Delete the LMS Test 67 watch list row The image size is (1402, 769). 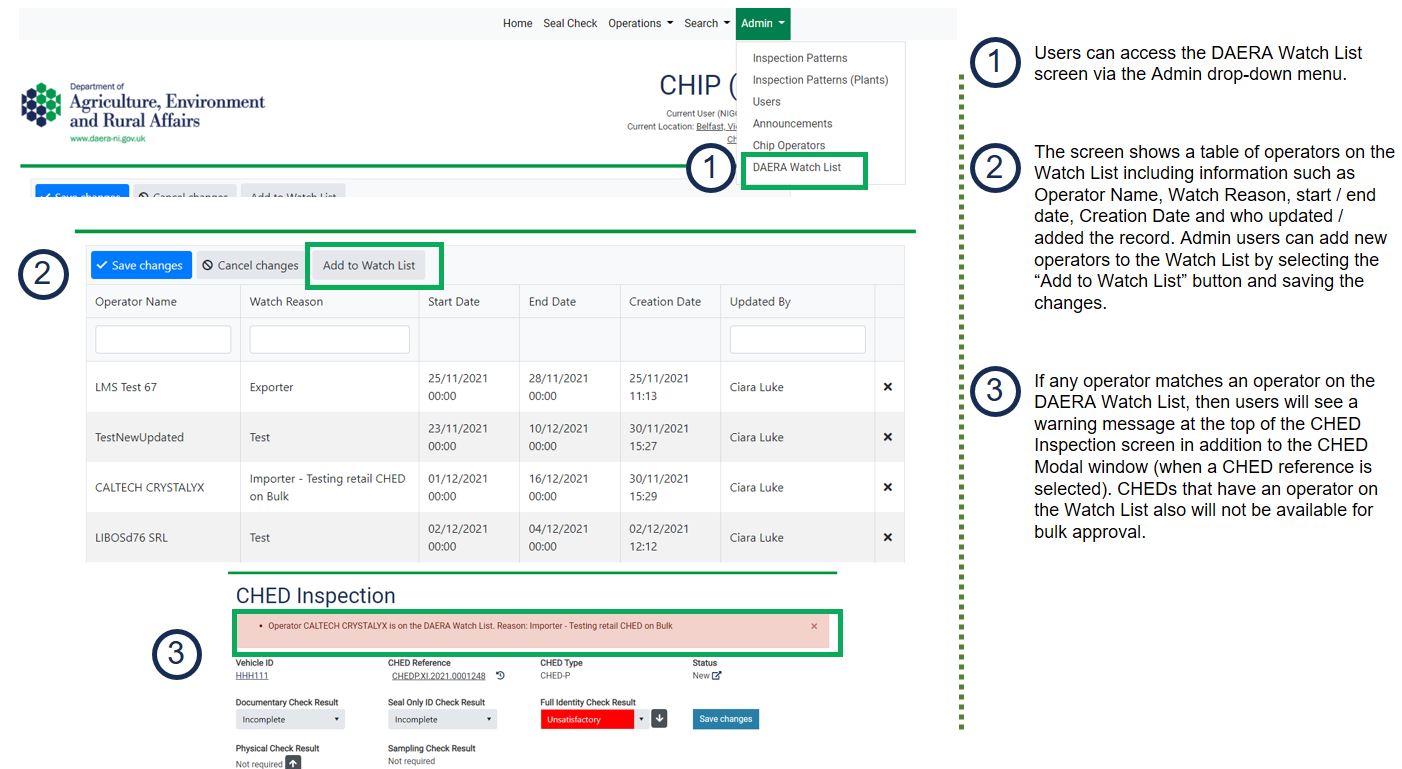[x=887, y=387]
